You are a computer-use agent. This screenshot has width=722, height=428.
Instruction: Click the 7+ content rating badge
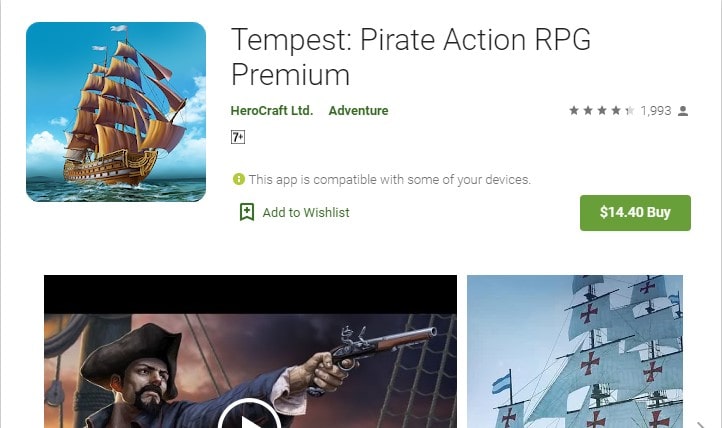(238, 137)
